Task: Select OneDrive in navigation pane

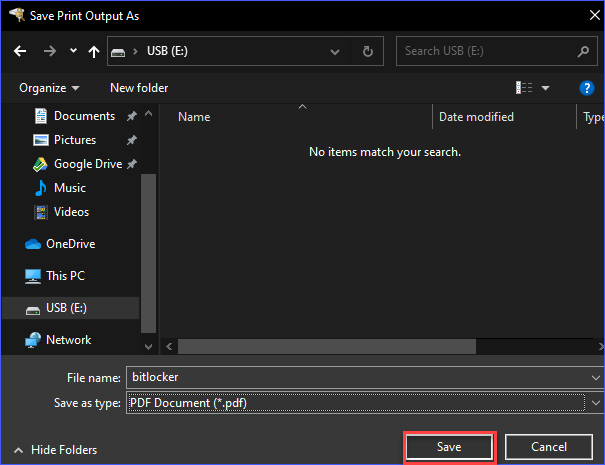Action: [69, 244]
